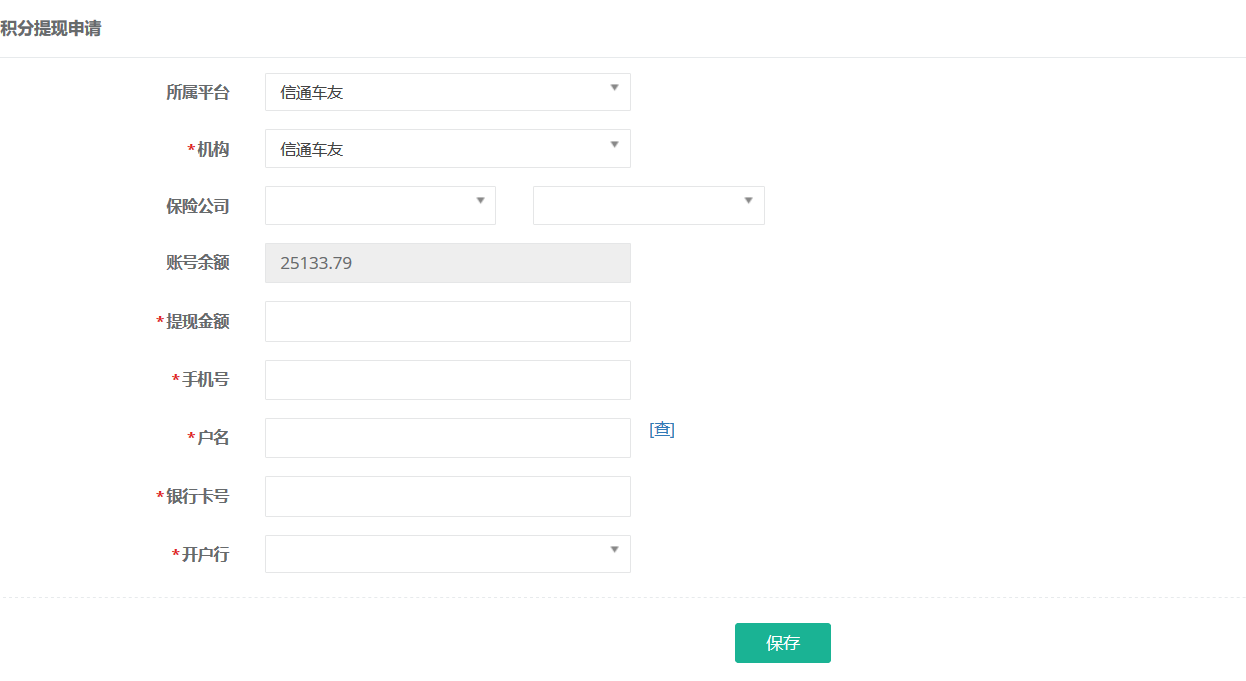Viewport: 1246px width, 681px height.
Task: Click the [查] link beside 户名
Action: pos(662,430)
